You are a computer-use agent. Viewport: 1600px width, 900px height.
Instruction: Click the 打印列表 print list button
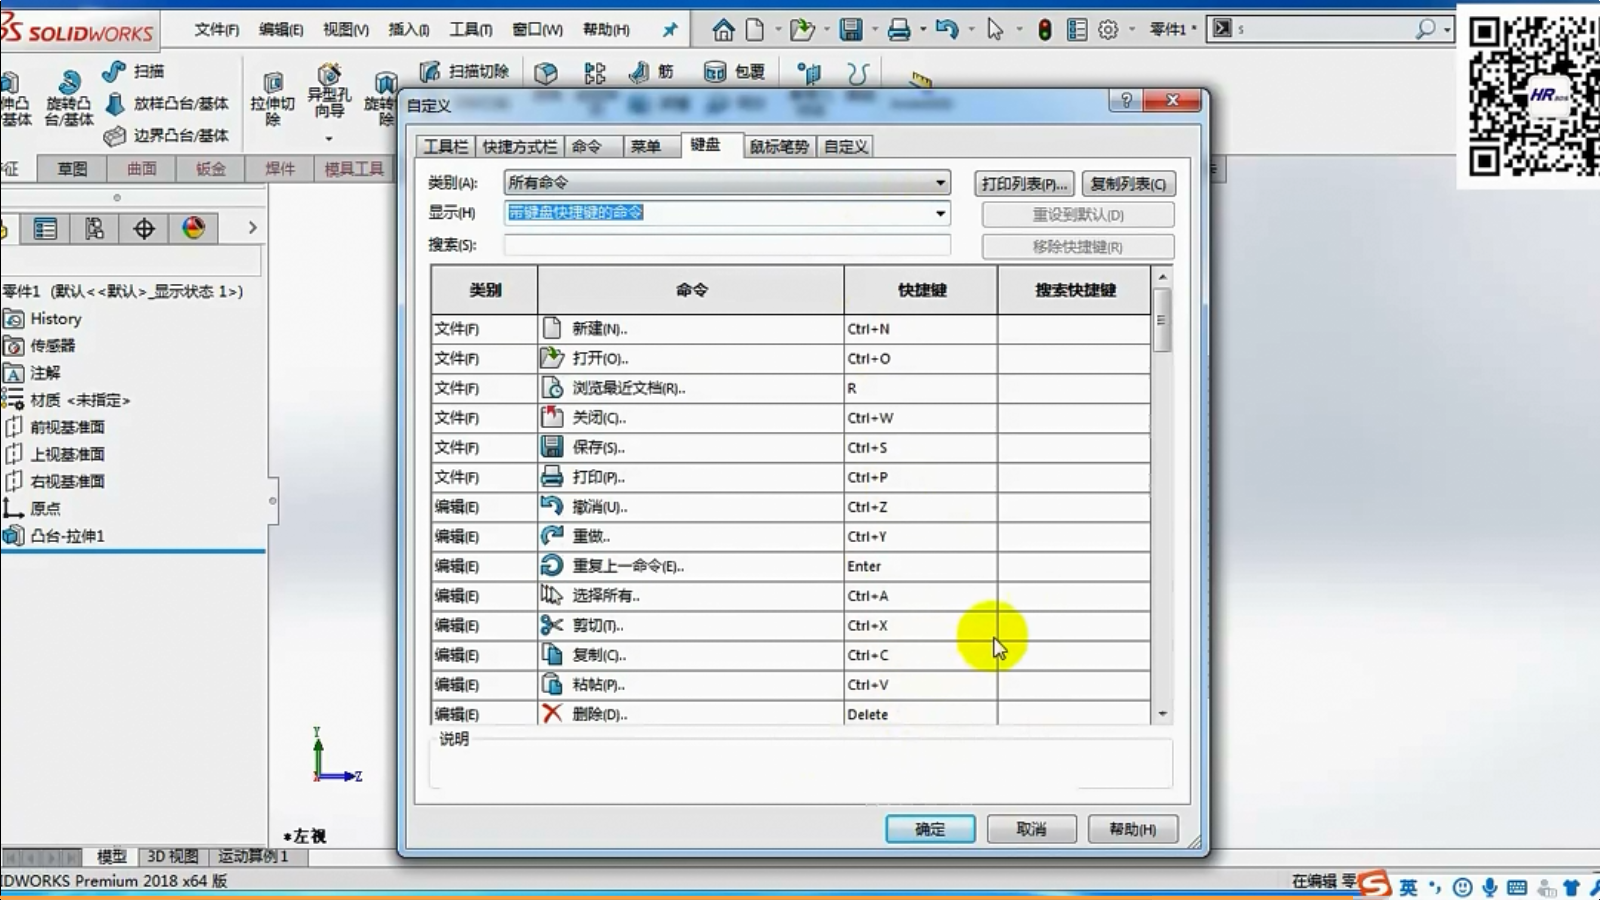(1024, 184)
